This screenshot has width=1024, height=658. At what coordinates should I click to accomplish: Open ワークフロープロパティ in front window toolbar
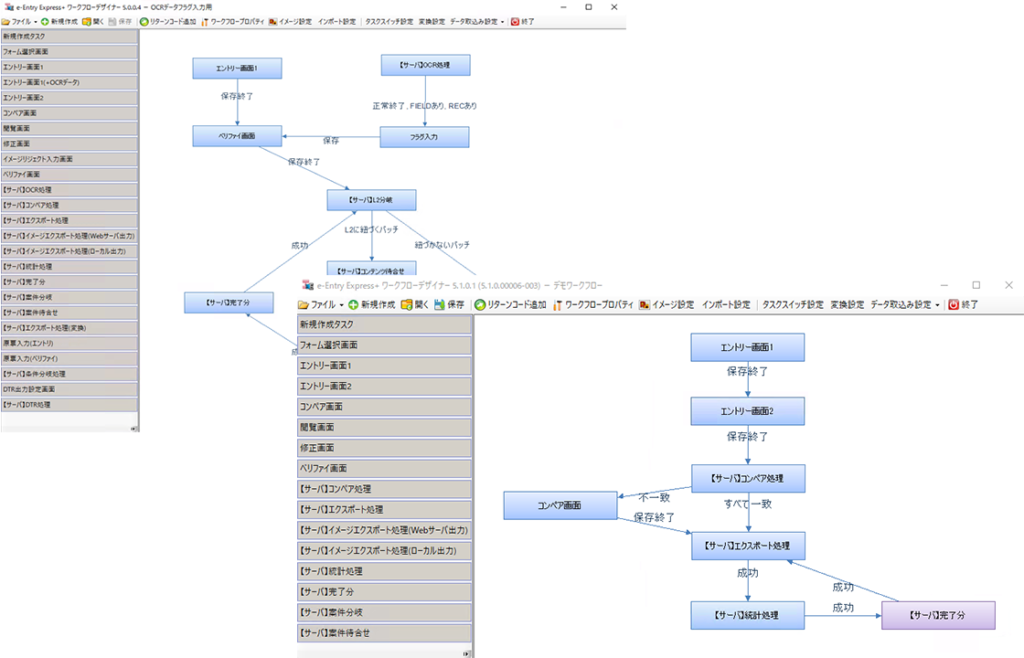pos(558,304)
